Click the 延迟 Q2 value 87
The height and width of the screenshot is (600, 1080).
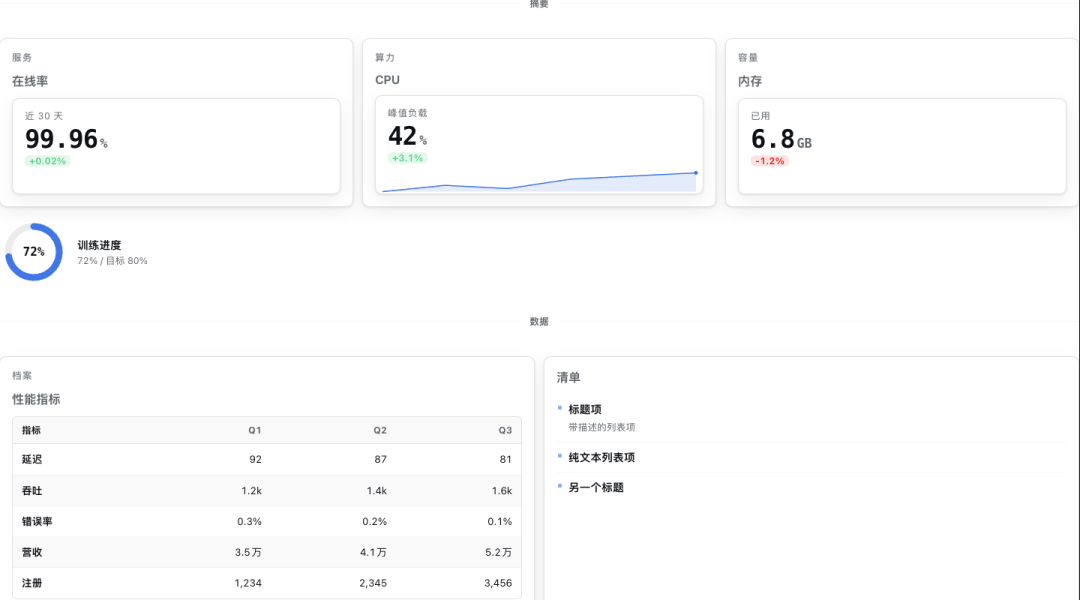(x=380, y=459)
